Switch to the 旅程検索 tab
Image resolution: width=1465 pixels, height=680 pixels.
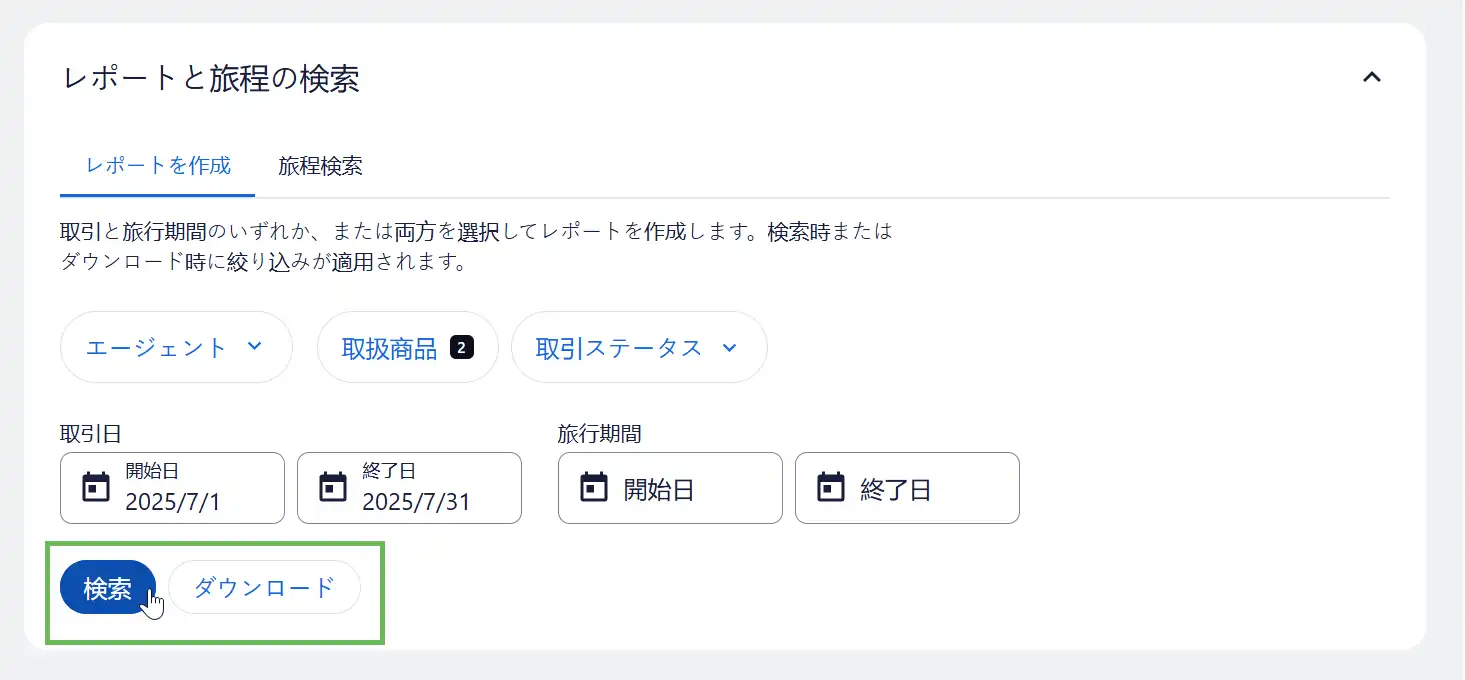click(320, 166)
